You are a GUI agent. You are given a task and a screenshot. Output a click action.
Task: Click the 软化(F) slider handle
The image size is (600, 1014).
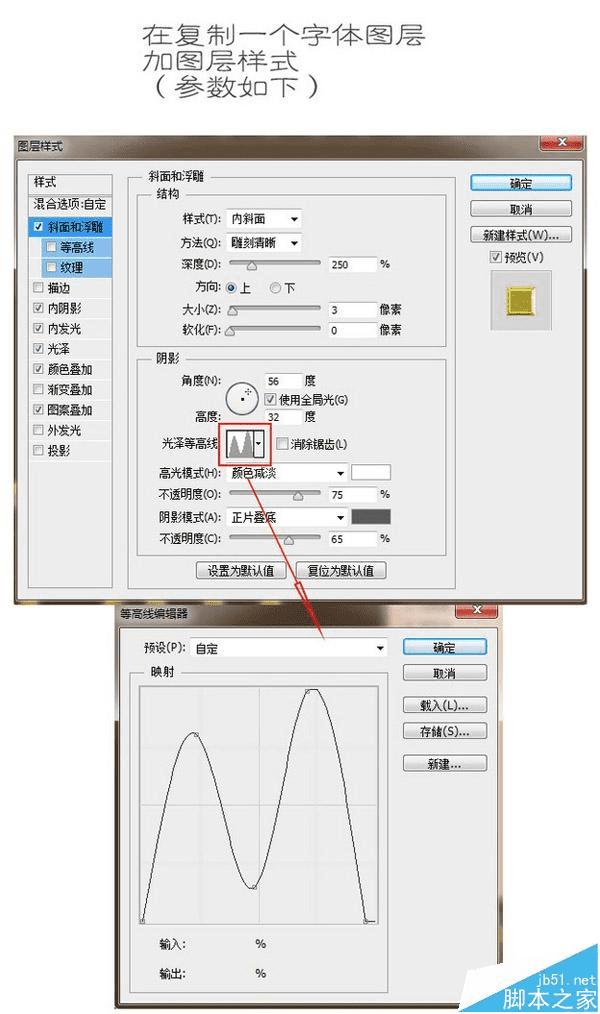click(x=231, y=331)
